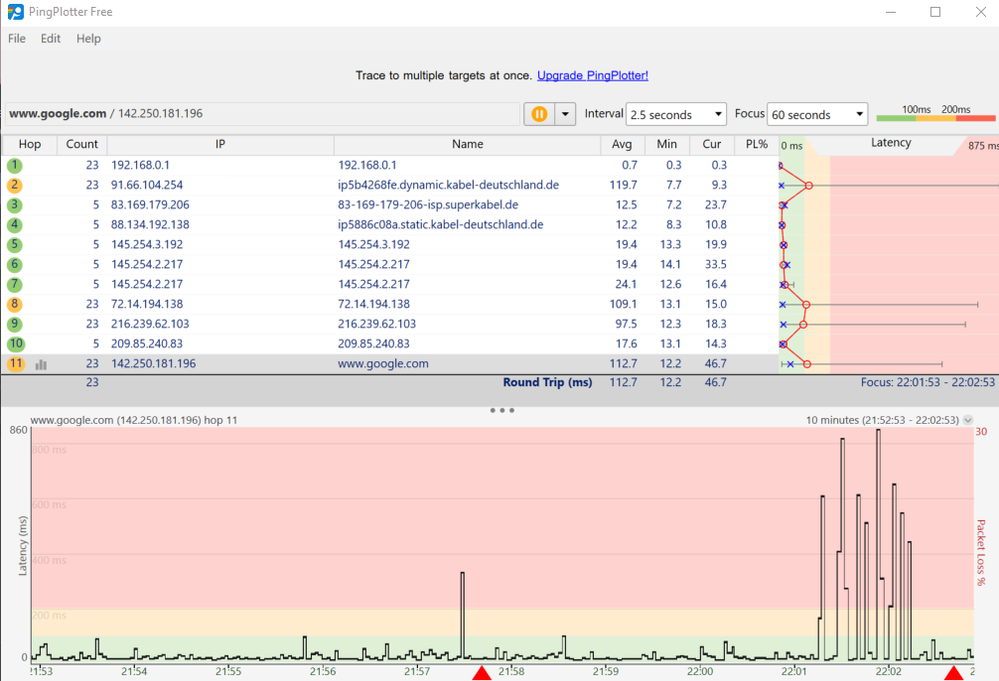Open dropdown arrow beside the pause button

pos(565,114)
